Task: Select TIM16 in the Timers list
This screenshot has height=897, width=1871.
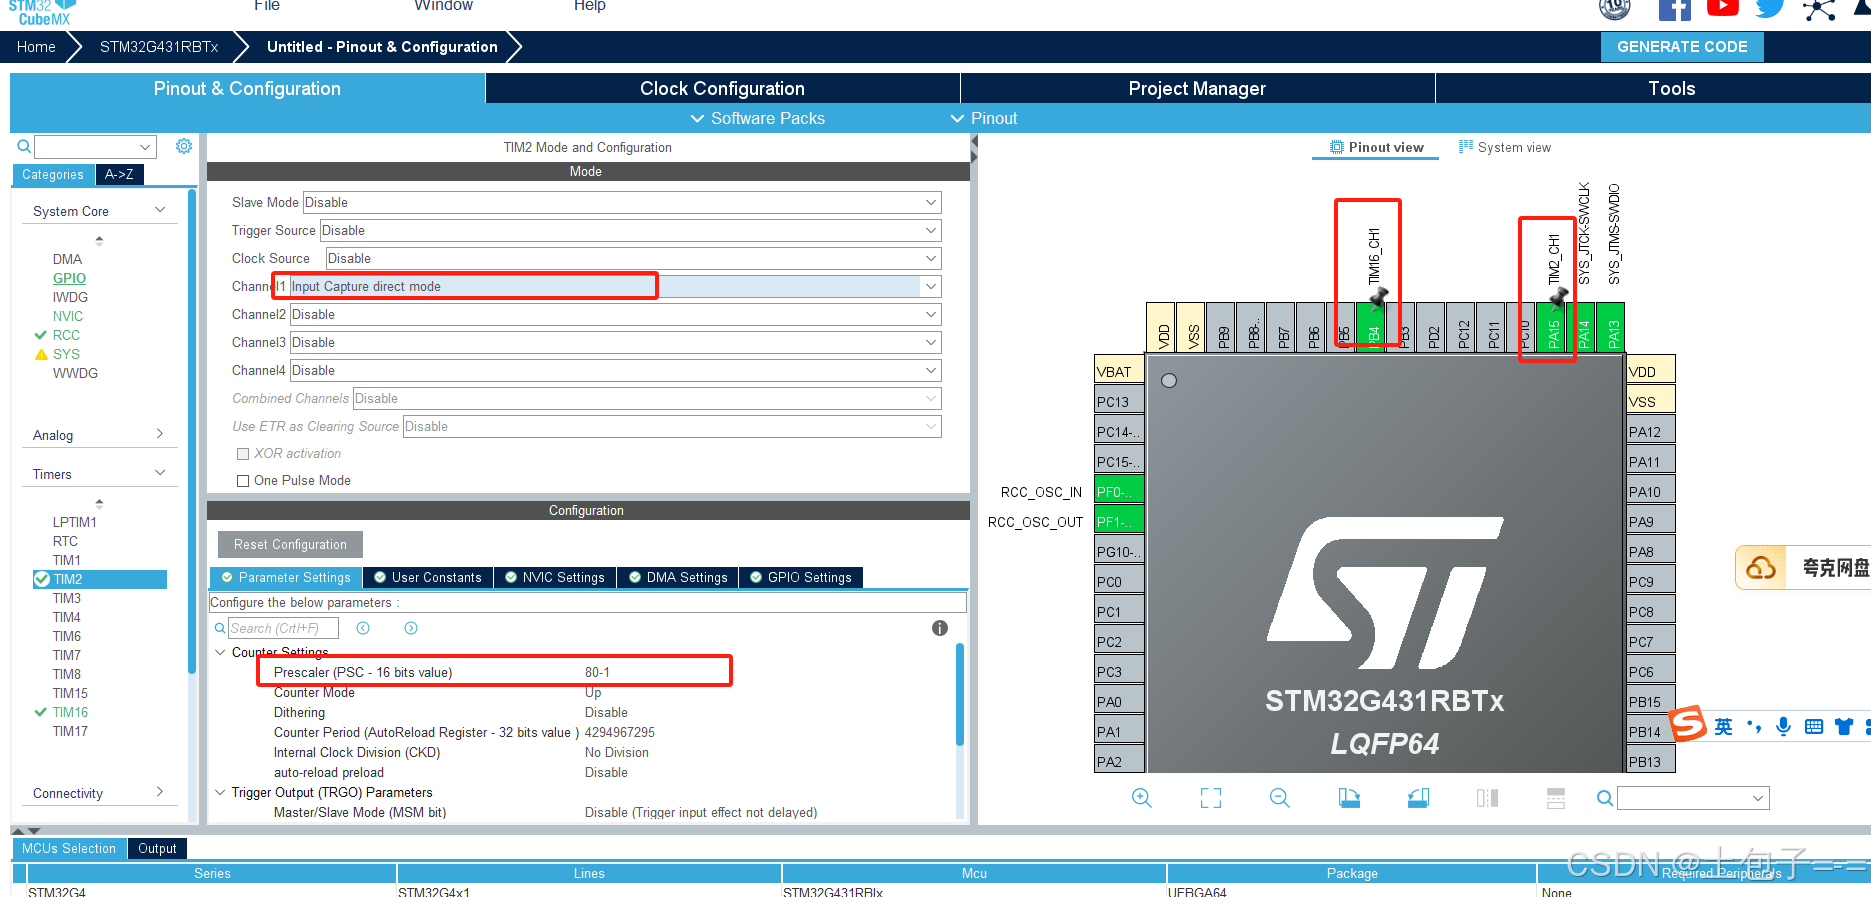Action: click(x=70, y=712)
